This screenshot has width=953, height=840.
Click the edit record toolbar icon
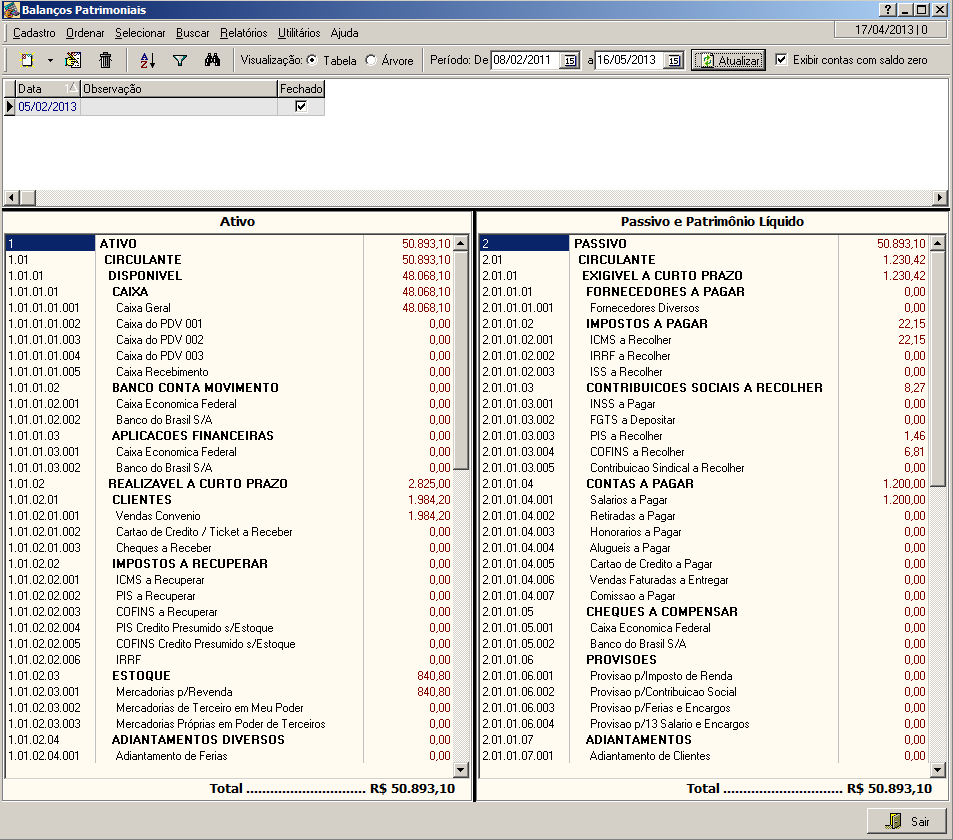click(x=73, y=60)
